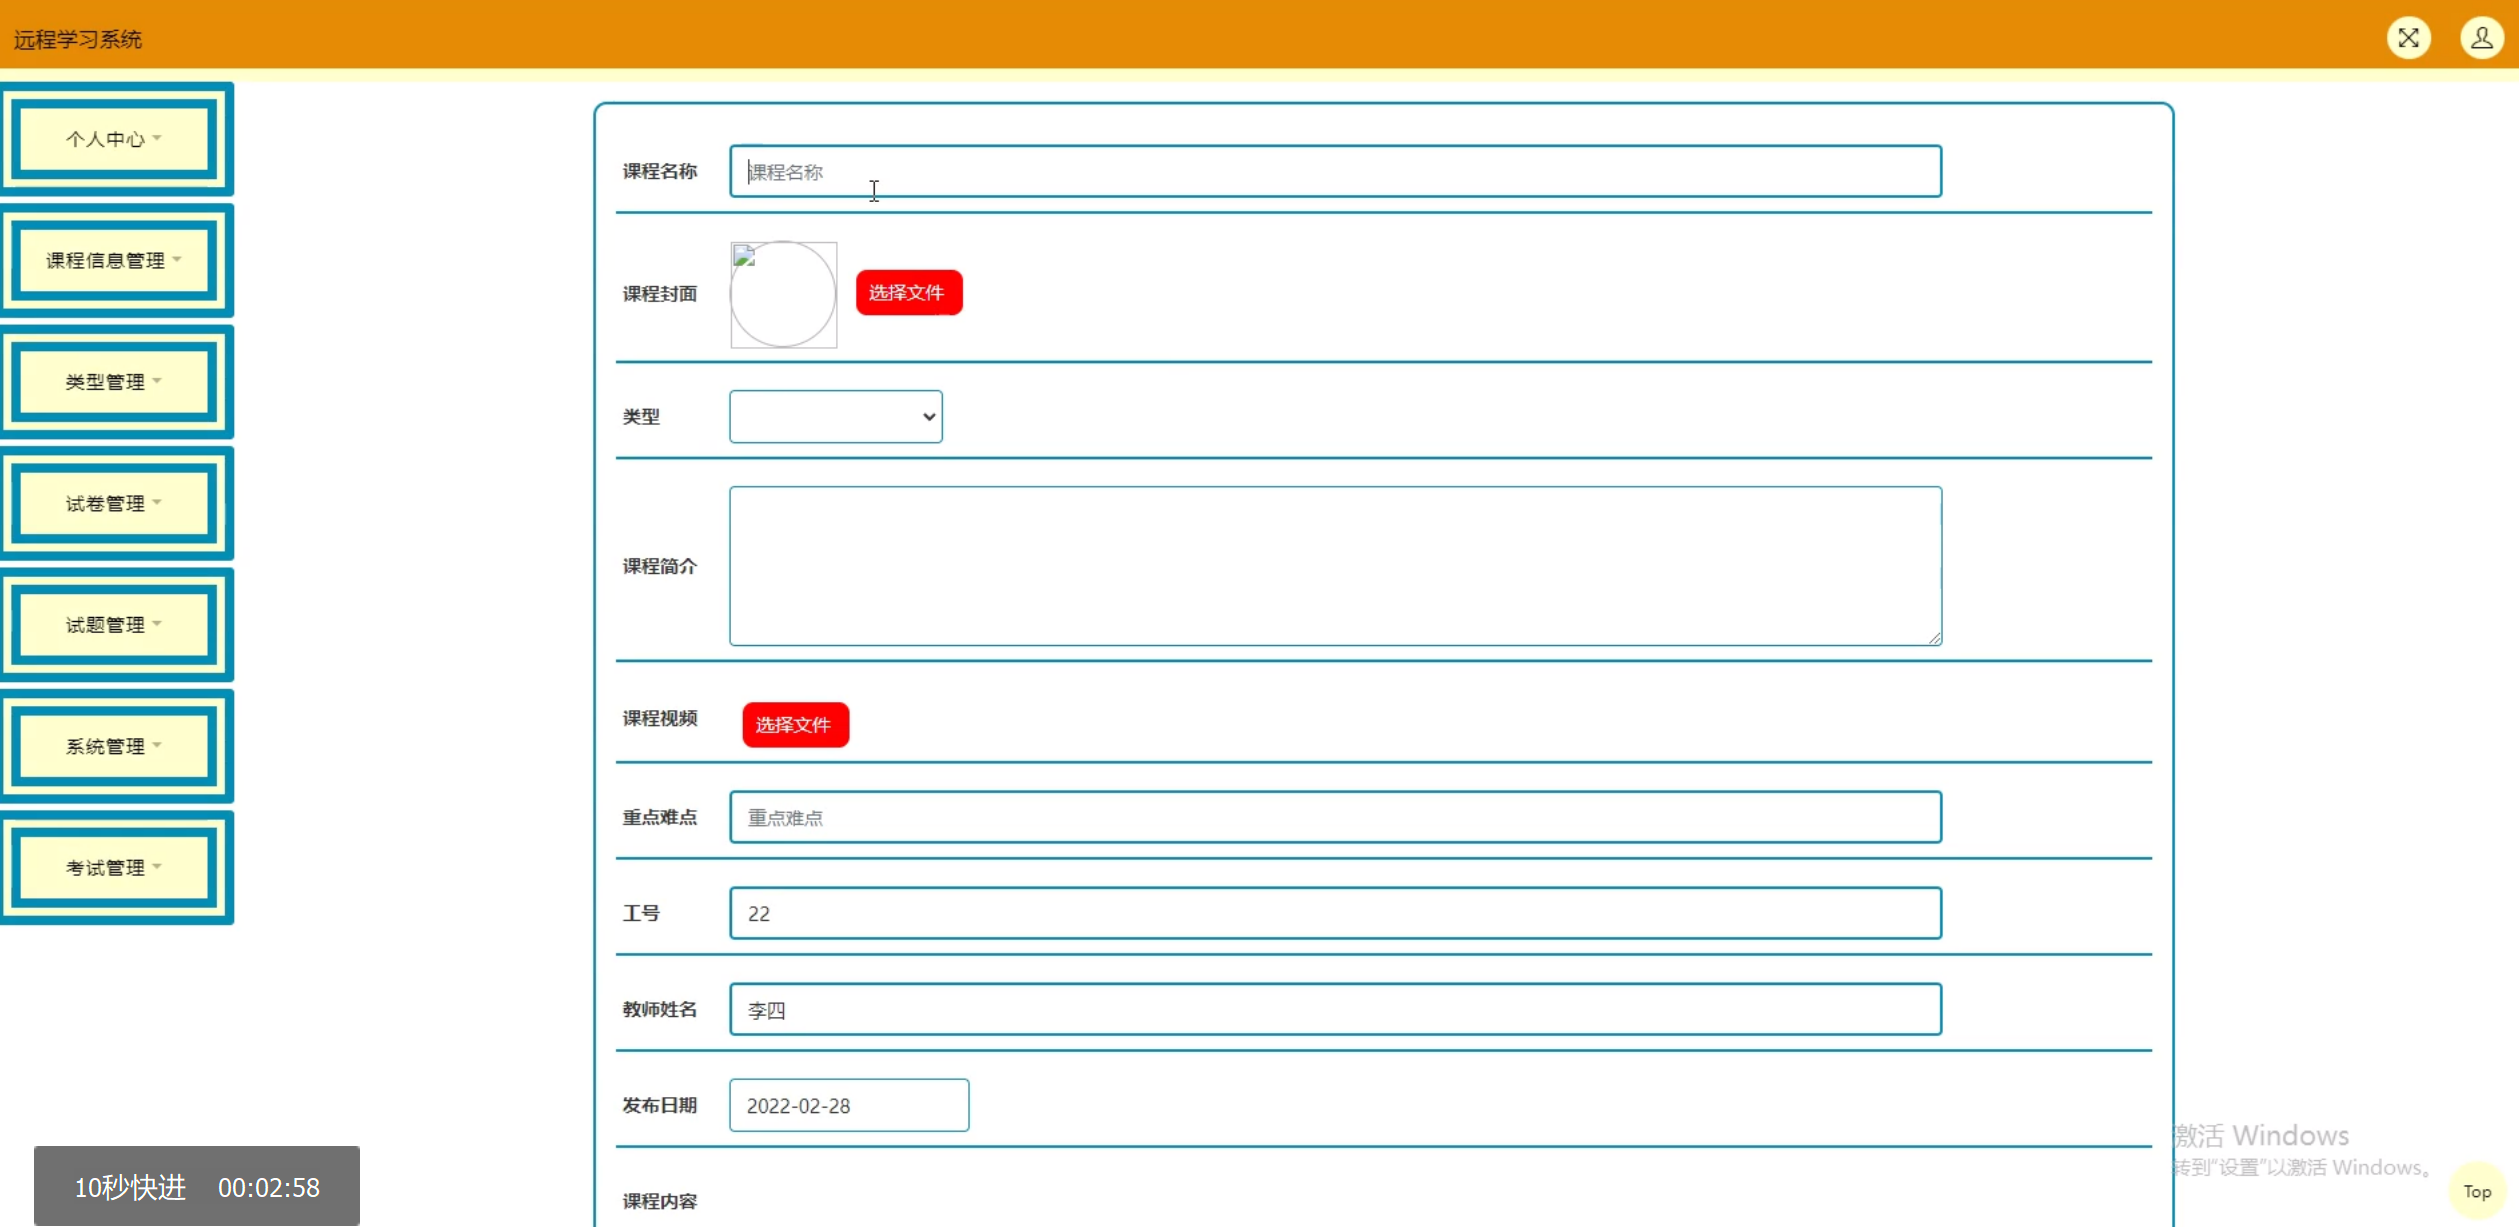Open the 发布日期 date field

848,1105
